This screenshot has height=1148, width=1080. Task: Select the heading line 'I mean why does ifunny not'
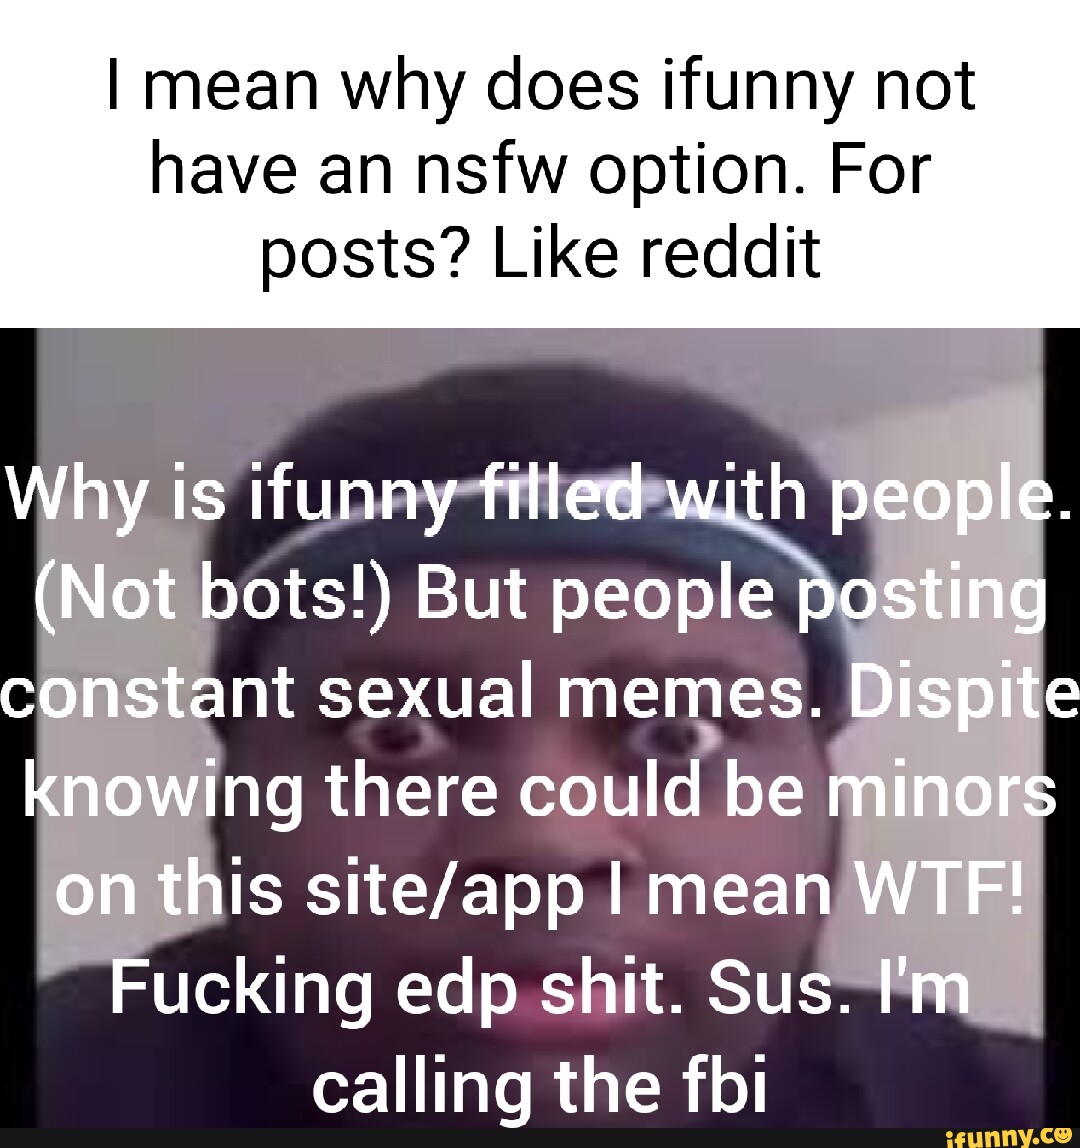click(541, 86)
